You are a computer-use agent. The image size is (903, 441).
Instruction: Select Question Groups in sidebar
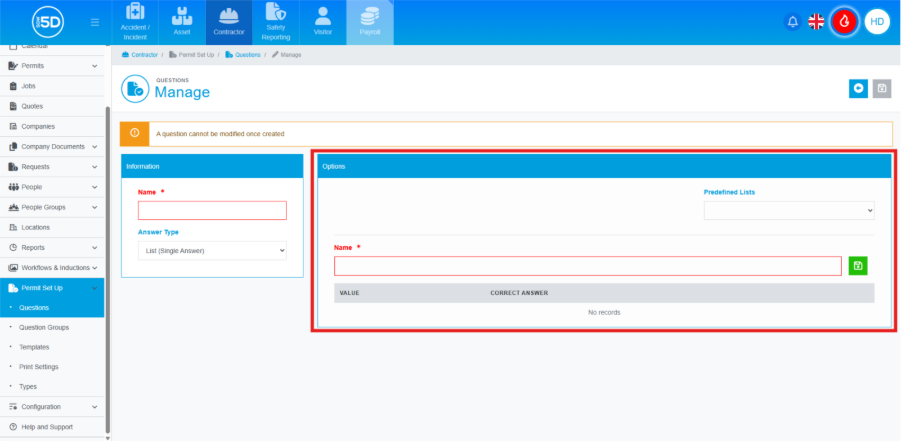(x=44, y=327)
